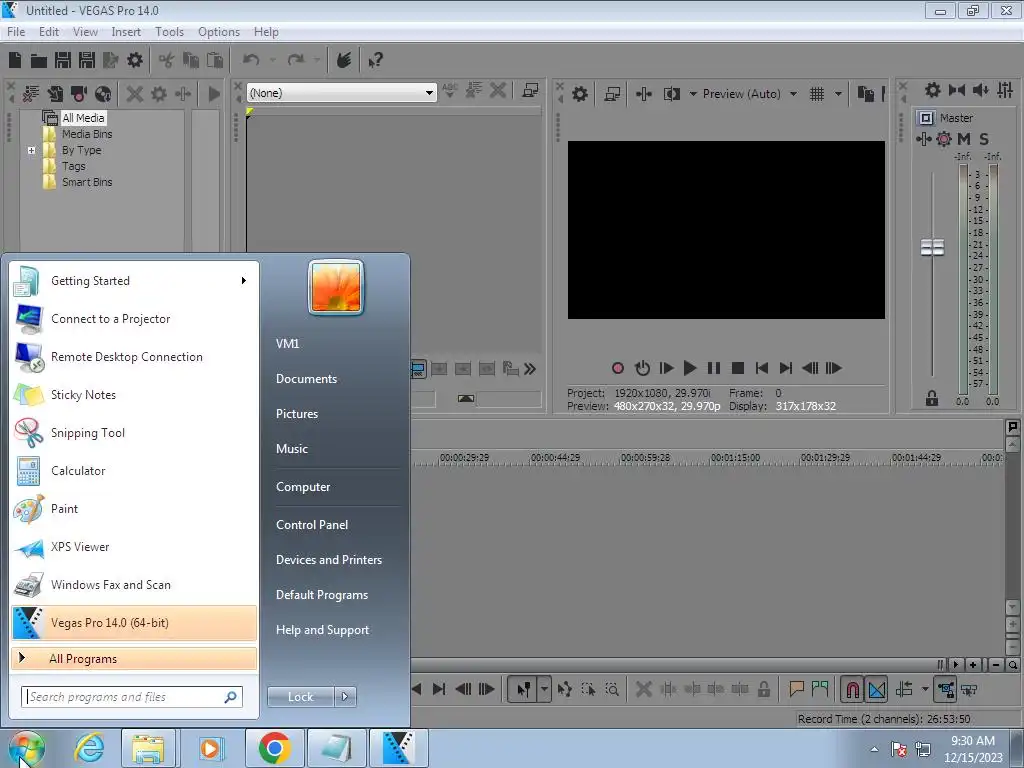The height and width of the screenshot is (768, 1024).
Task: Click the timeline vertical scrollbar track
Action: point(1012,526)
